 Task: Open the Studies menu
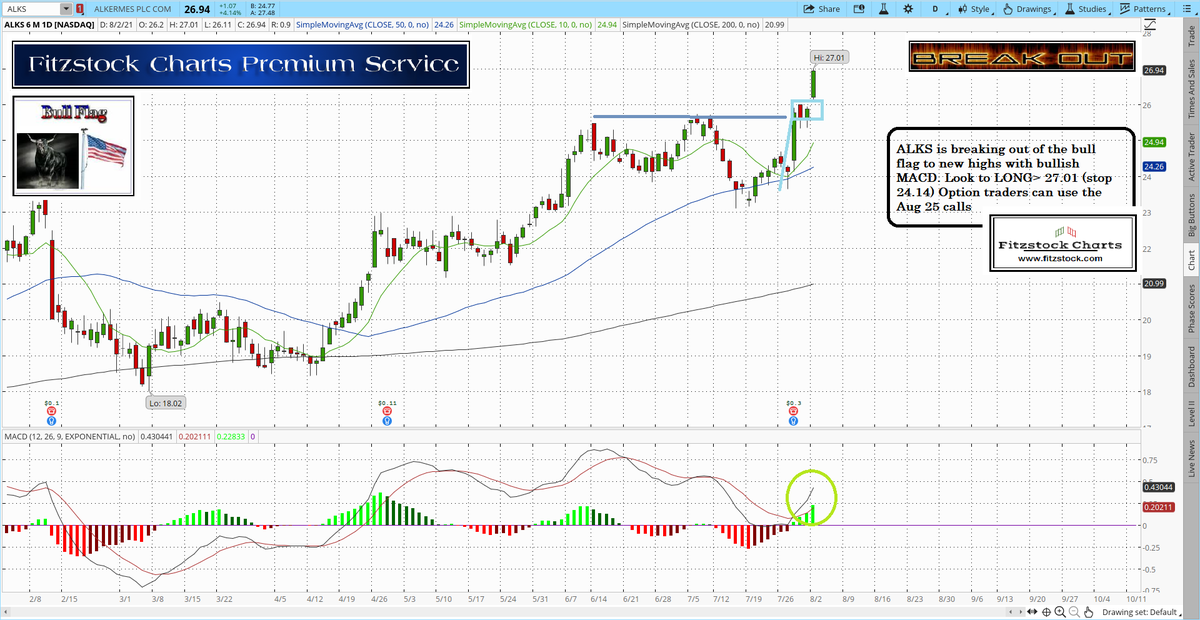point(1085,8)
